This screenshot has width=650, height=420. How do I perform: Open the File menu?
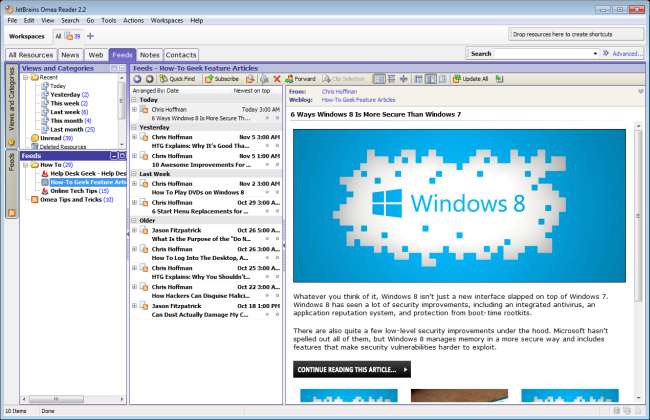tap(12, 20)
